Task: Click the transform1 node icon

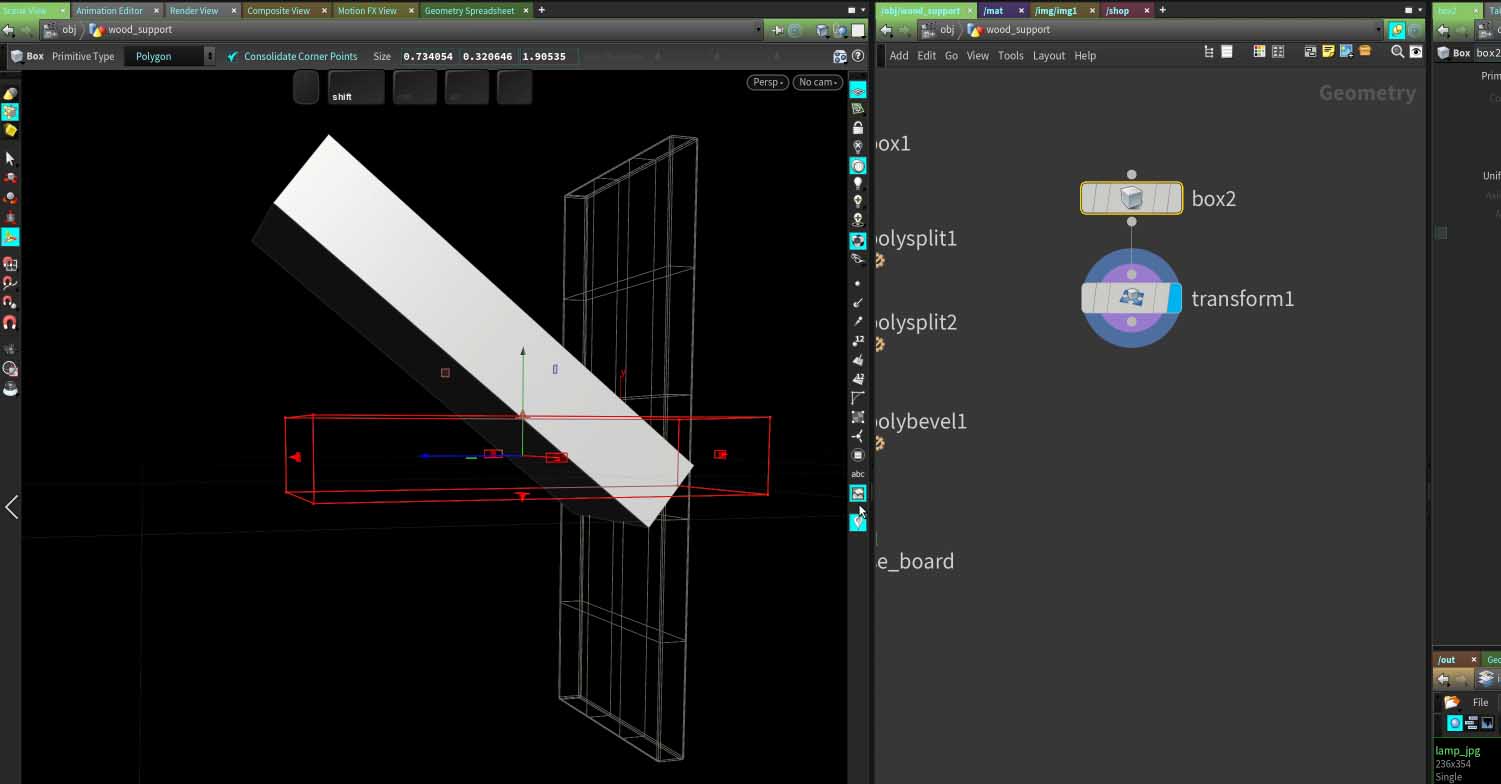Action: (1131, 298)
